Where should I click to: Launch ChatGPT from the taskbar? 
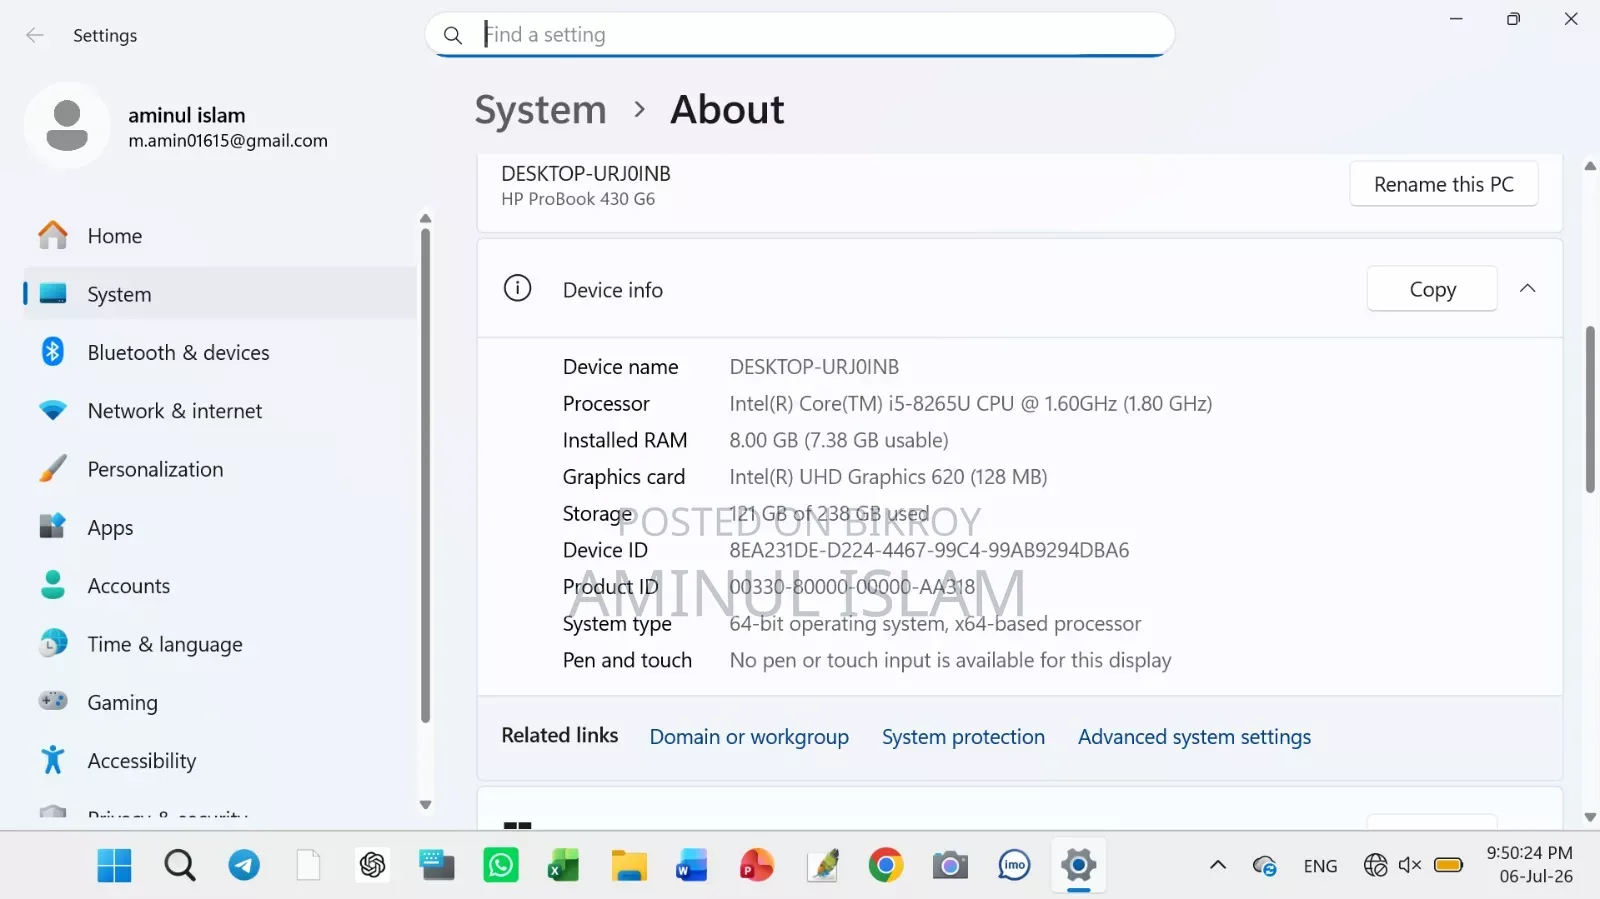click(x=373, y=865)
